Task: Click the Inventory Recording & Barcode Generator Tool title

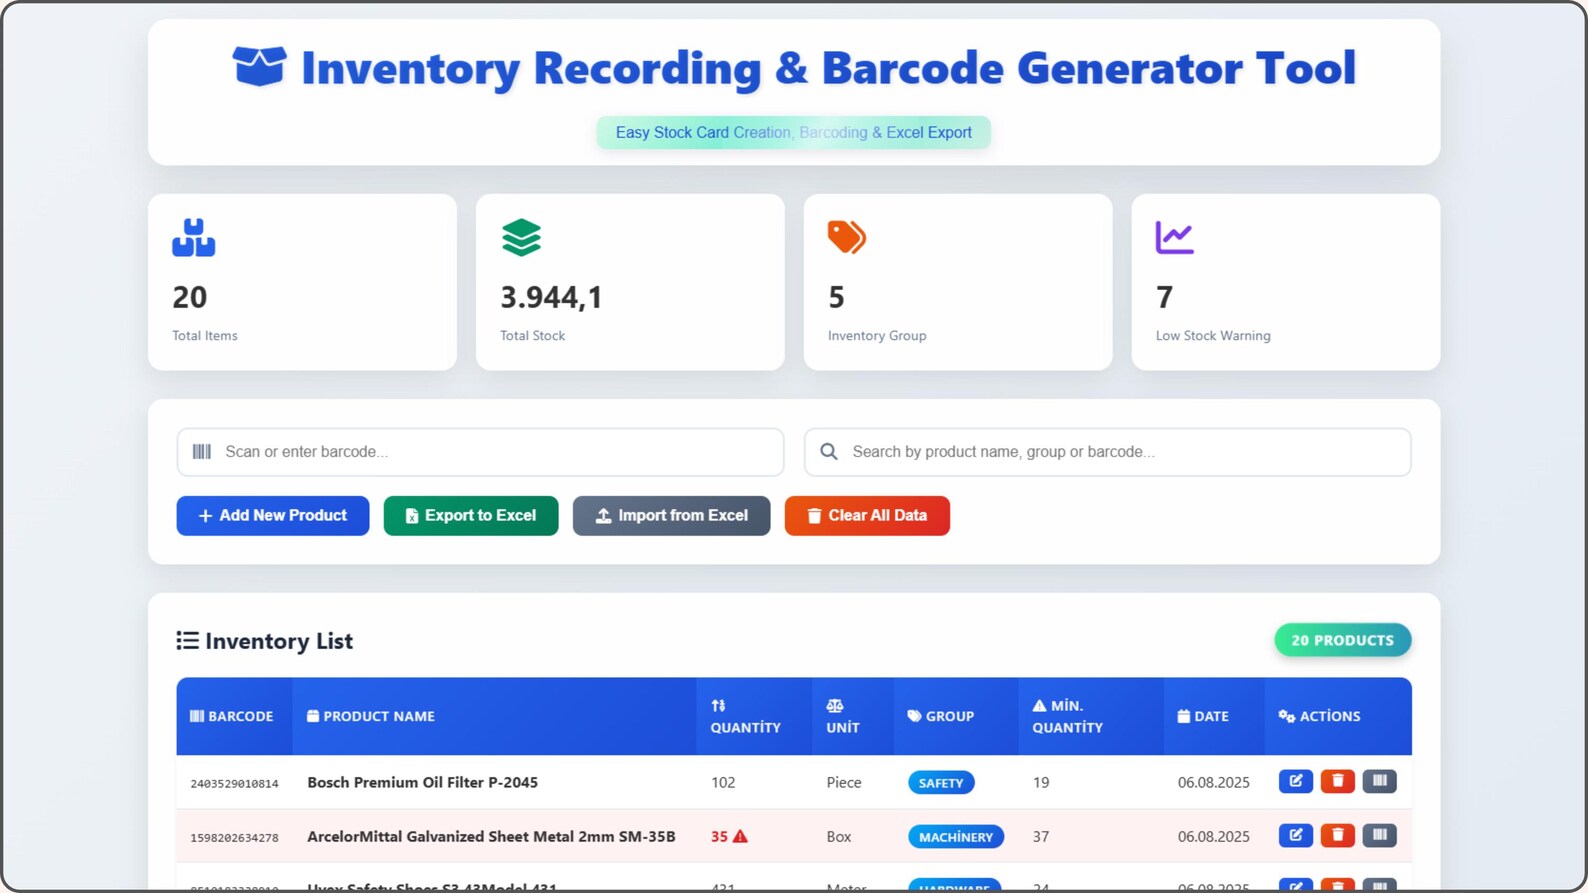Action: pos(829,68)
